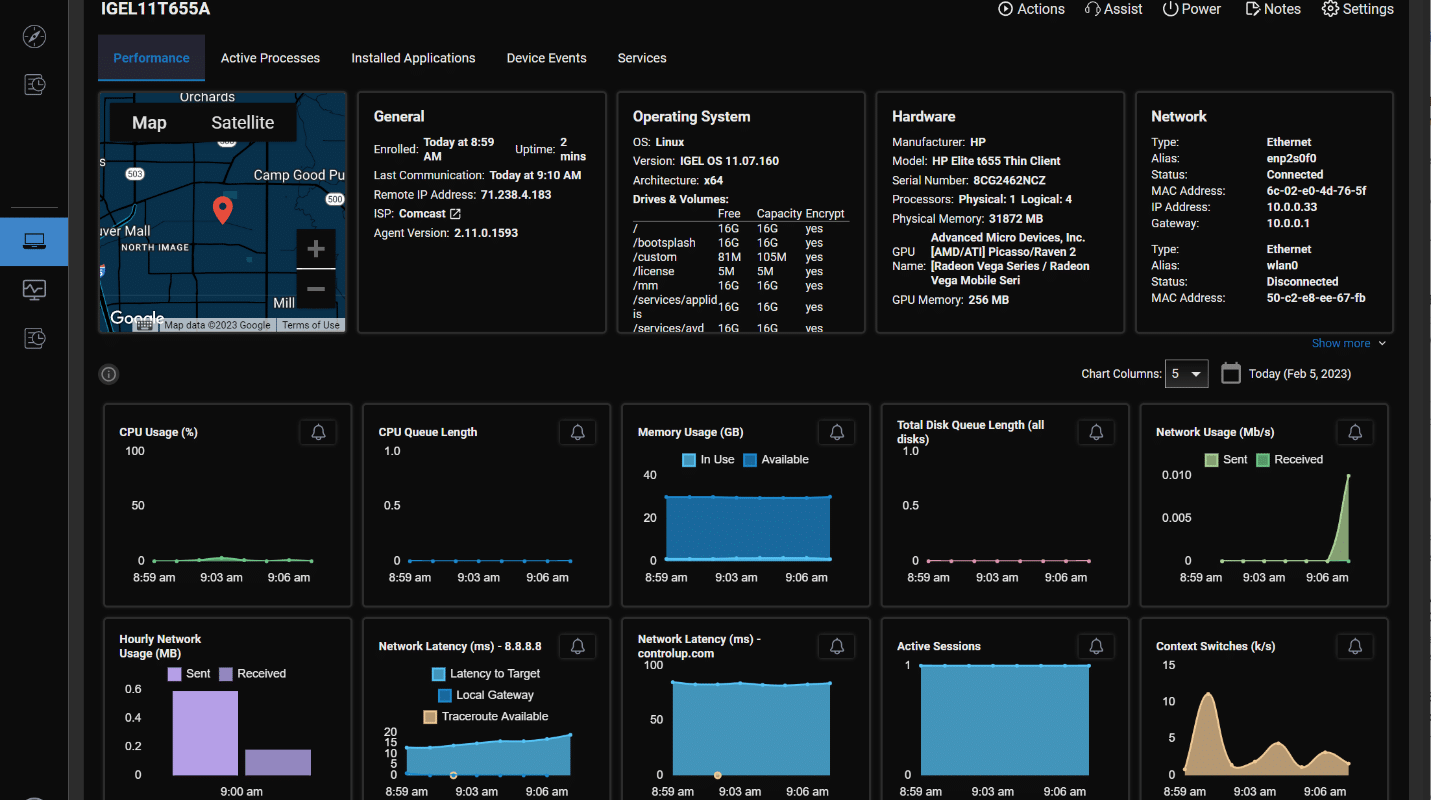
Task: Expand Show more network details
Action: click(1349, 343)
